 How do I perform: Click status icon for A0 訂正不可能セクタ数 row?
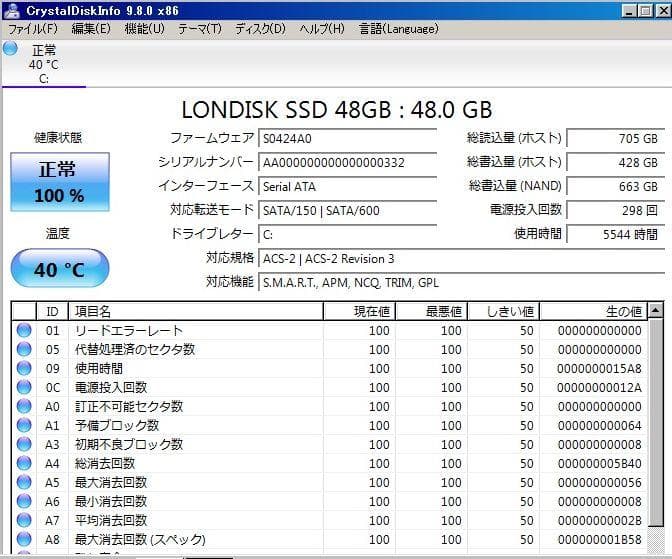[24, 406]
